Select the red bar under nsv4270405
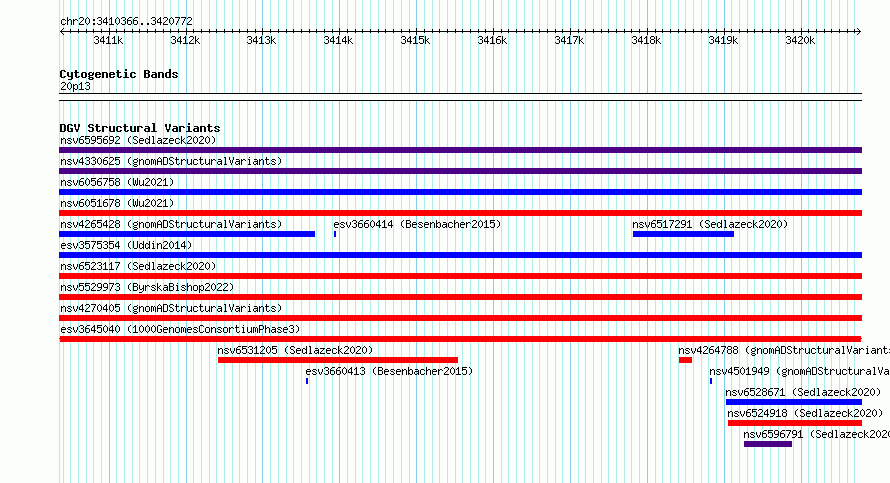The image size is (890, 483). pyautogui.click(x=460, y=318)
